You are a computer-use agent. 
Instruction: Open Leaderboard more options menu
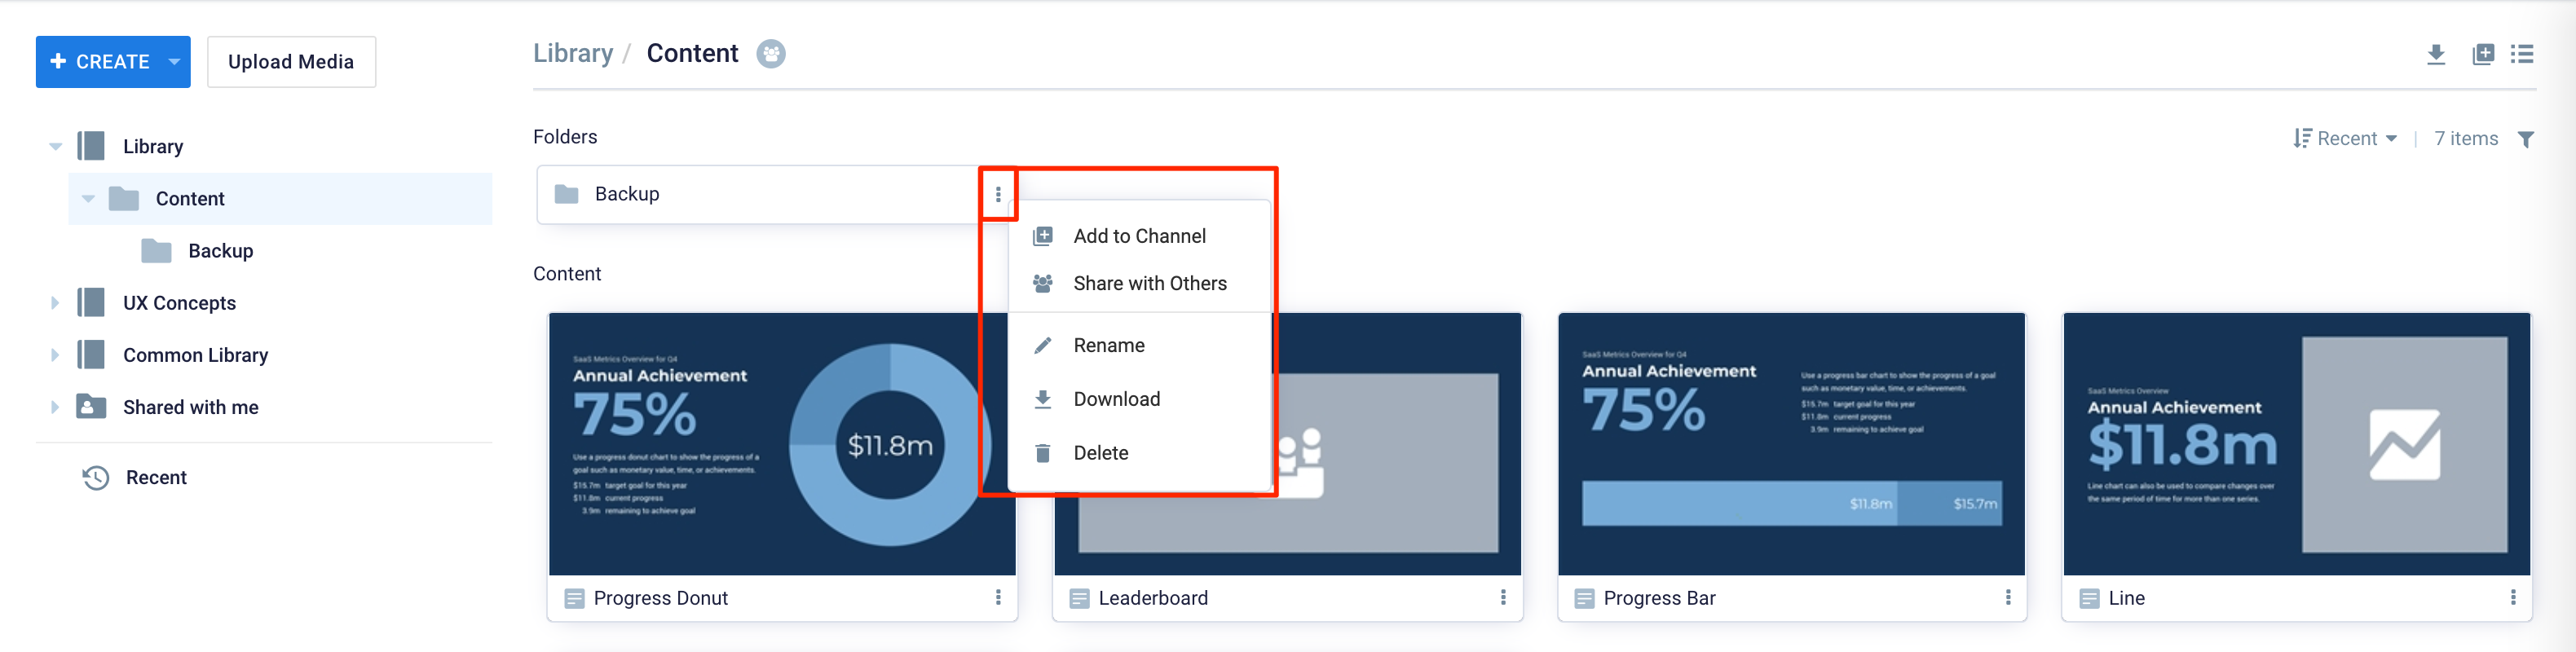point(1503,598)
